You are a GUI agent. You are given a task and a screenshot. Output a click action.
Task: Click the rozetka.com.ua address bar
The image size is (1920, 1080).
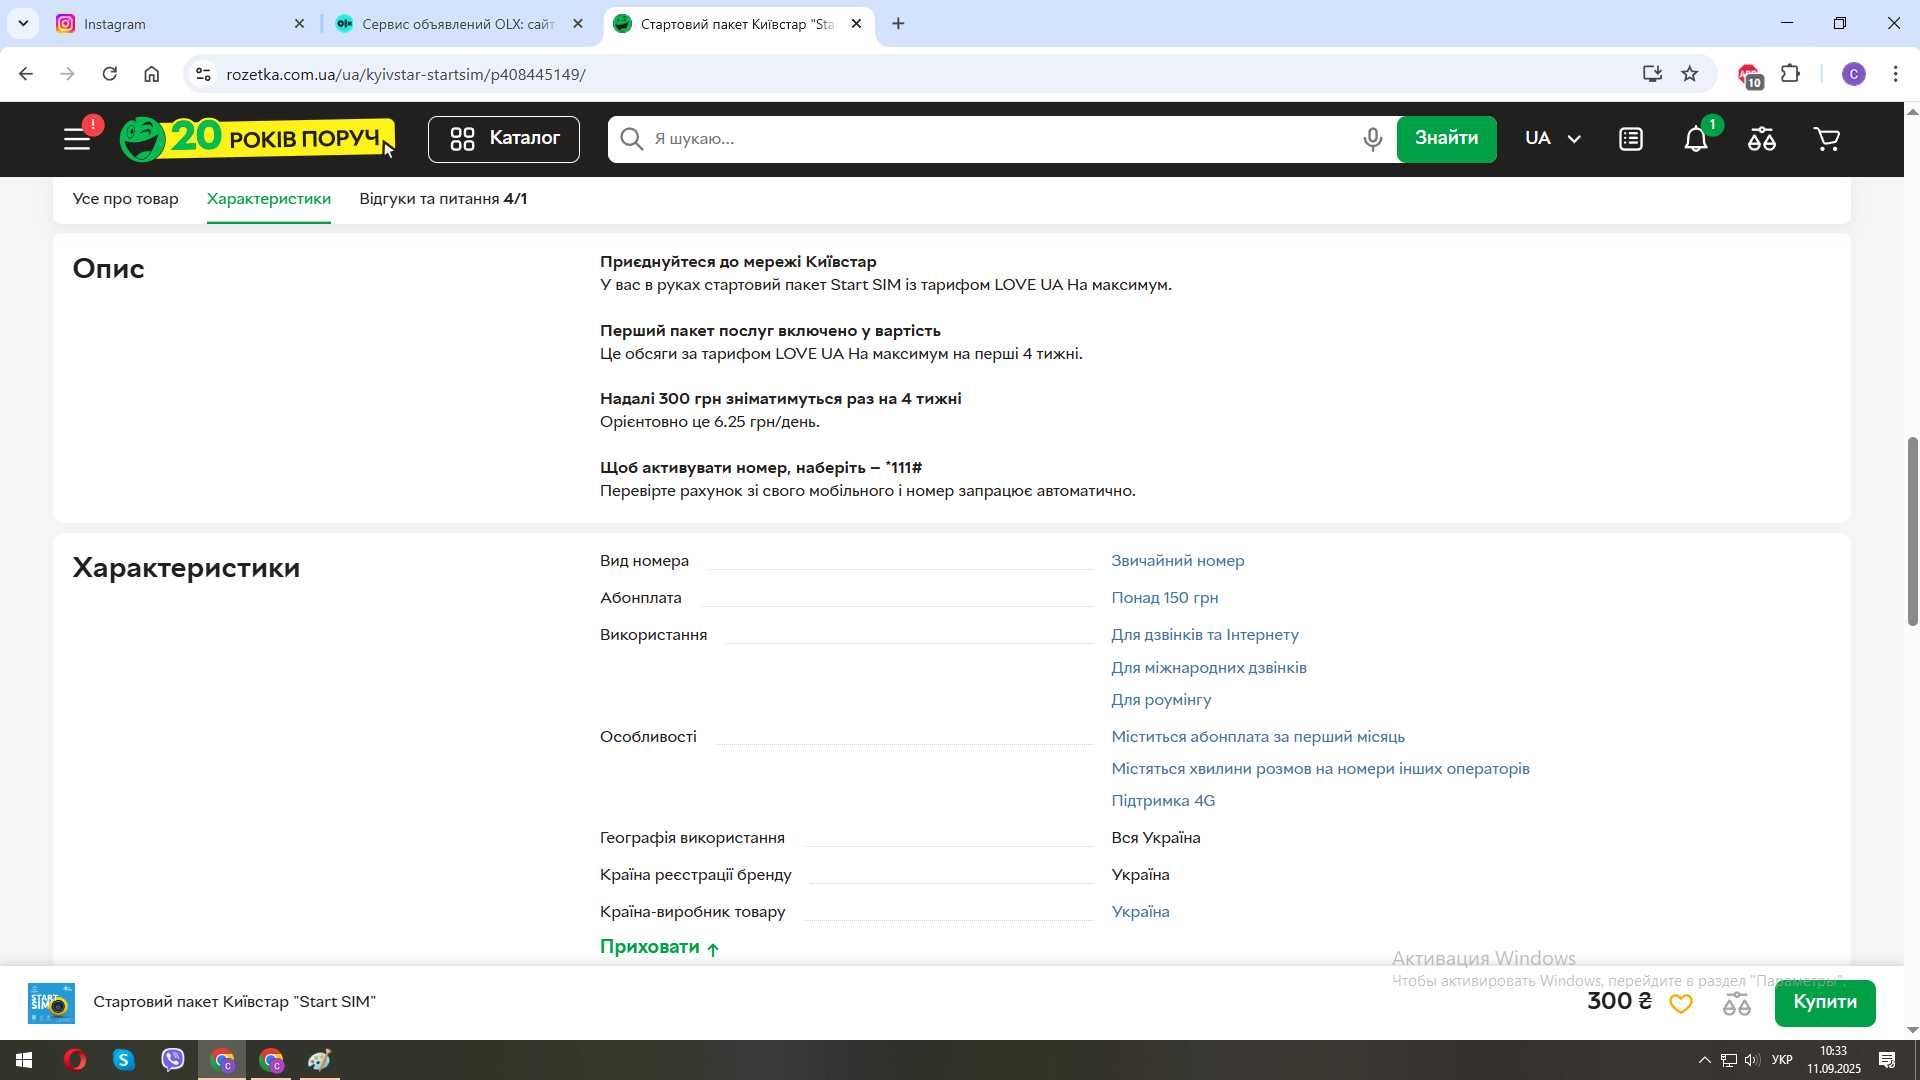pos(900,74)
